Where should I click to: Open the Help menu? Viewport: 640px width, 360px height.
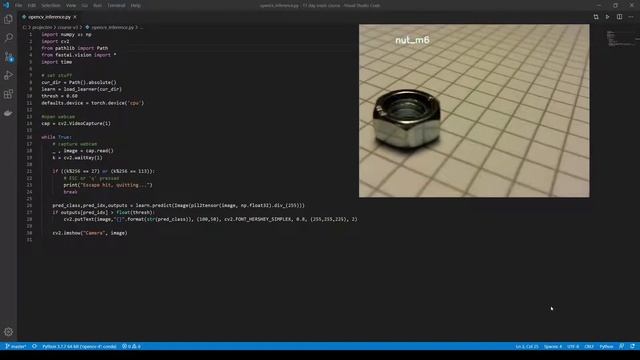coord(136,5)
